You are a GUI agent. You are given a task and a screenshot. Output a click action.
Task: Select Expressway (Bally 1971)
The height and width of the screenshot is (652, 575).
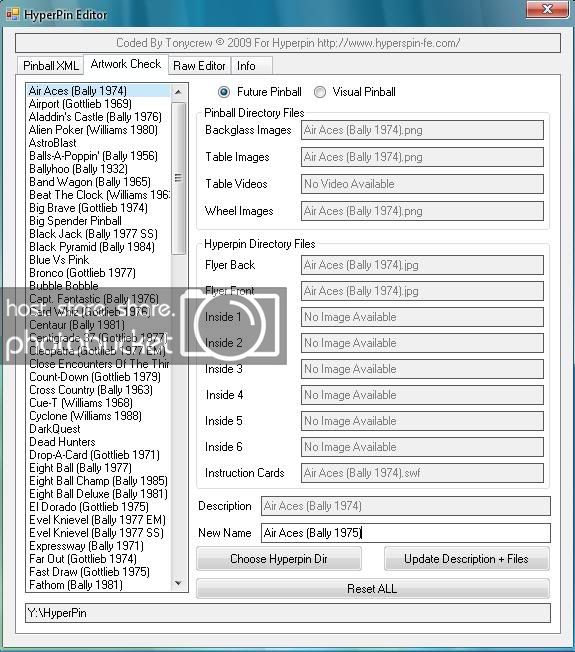pos(99,546)
